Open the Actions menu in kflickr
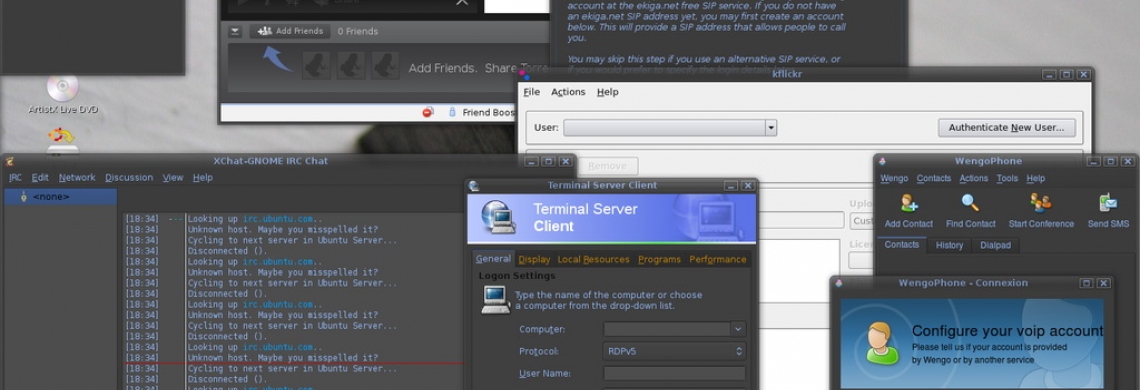The image size is (1140, 390). pyautogui.click(x=568, y=92)
